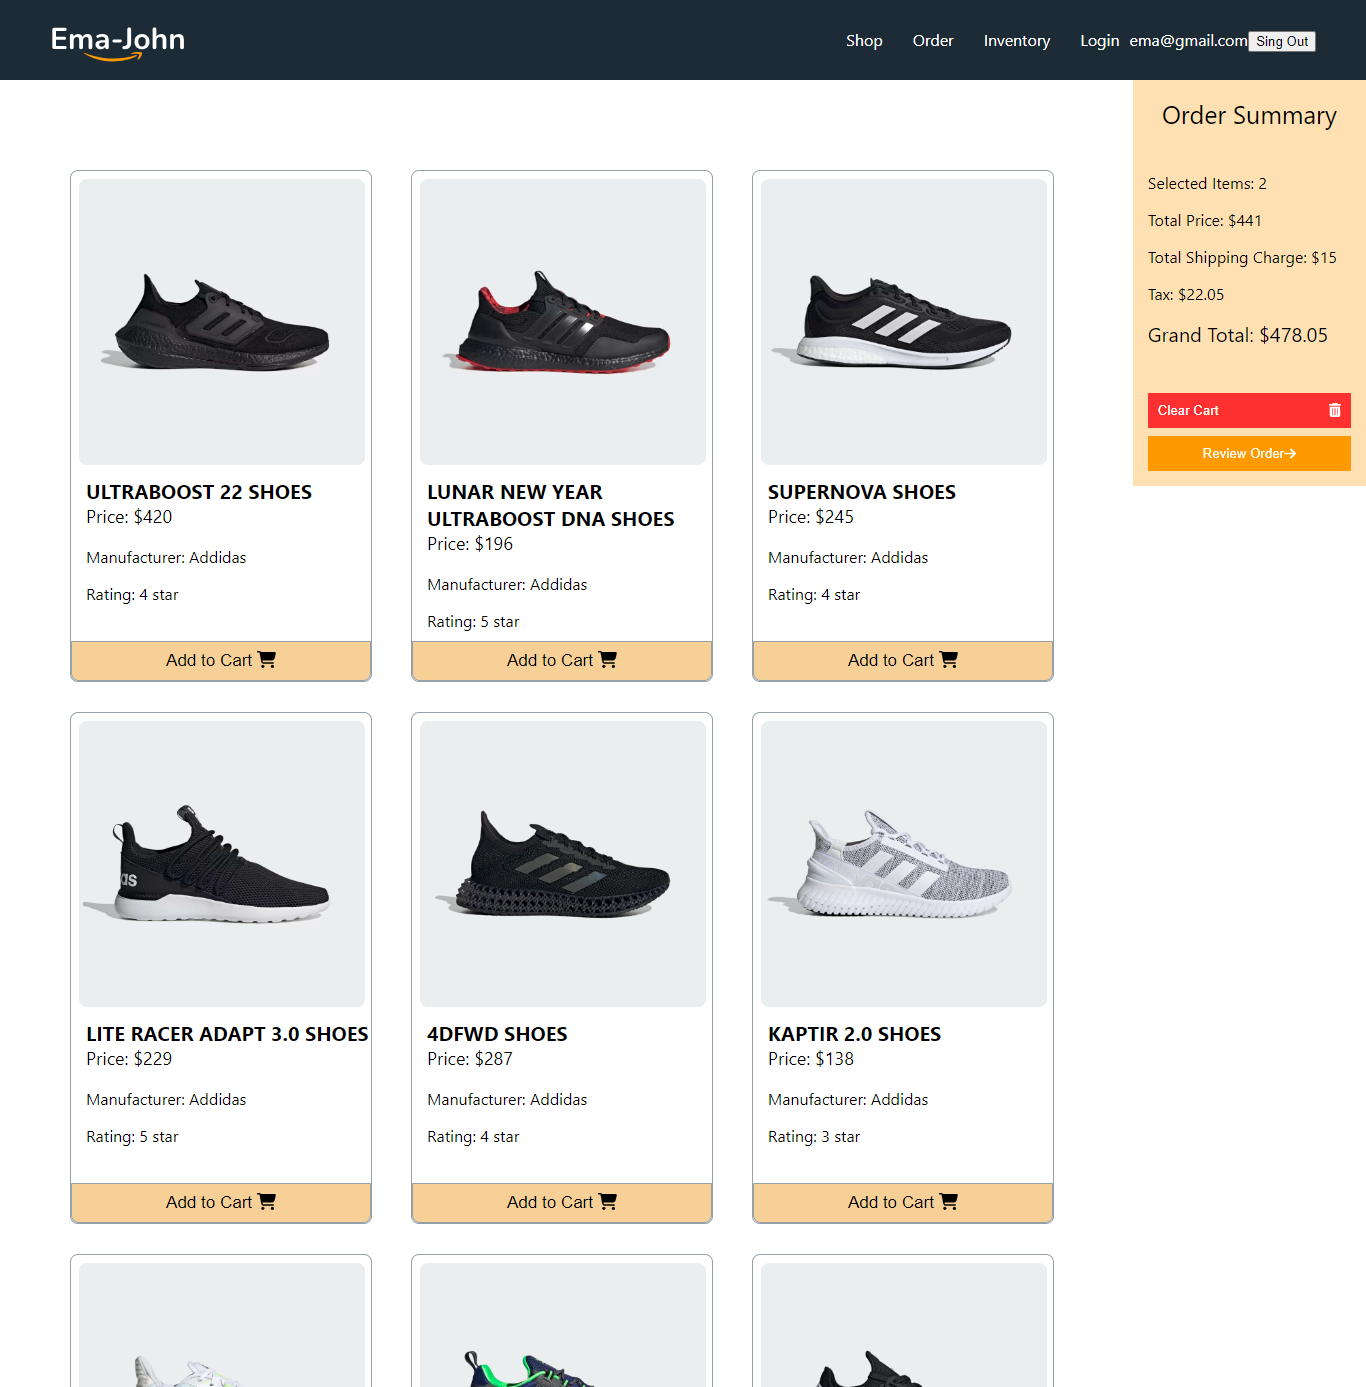This screenshot has height=1387, width=1366.
Task: Click the Selected Items: 2 line
Action: (x=1207, y=184)
